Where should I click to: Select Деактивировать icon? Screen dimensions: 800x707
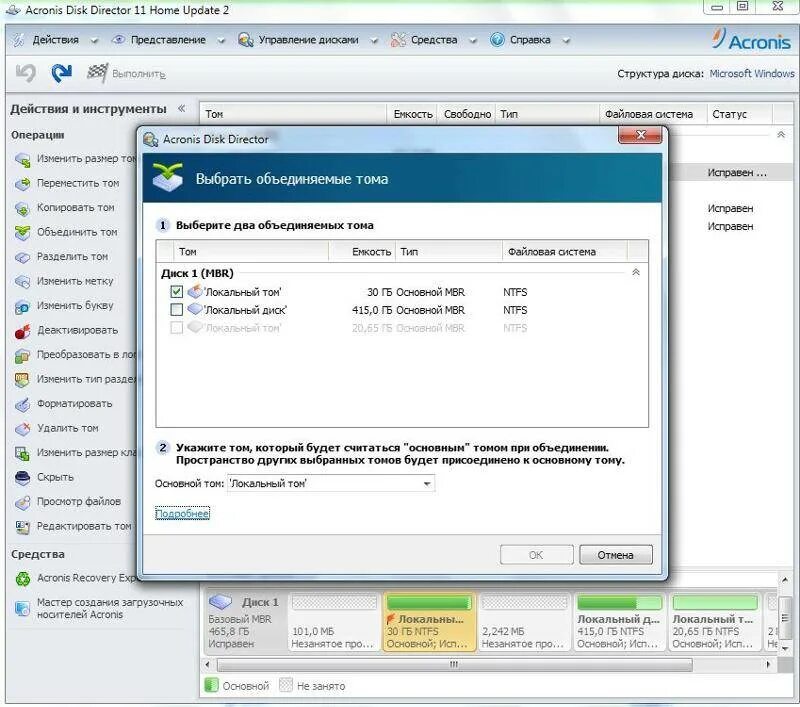22,331
